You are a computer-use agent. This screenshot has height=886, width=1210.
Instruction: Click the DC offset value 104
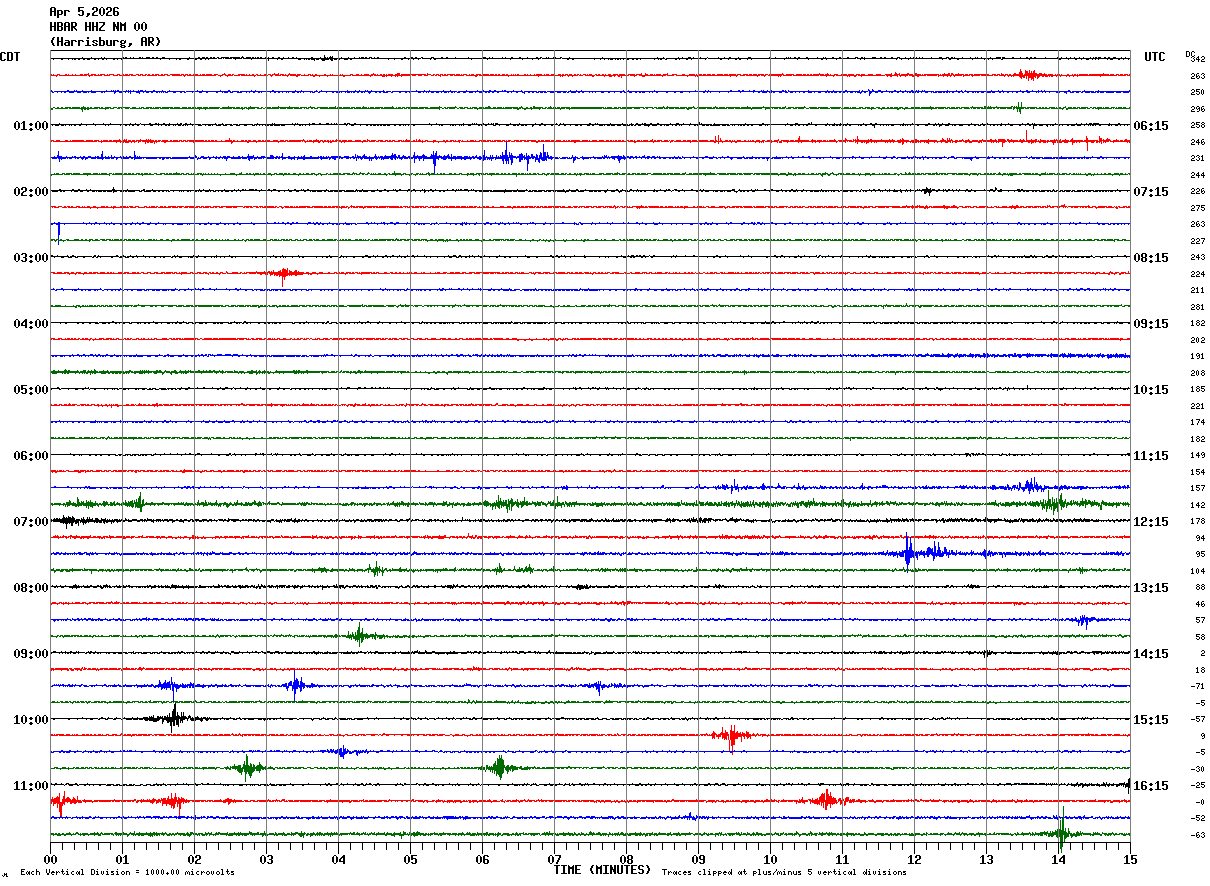[x=1198, y=571]
